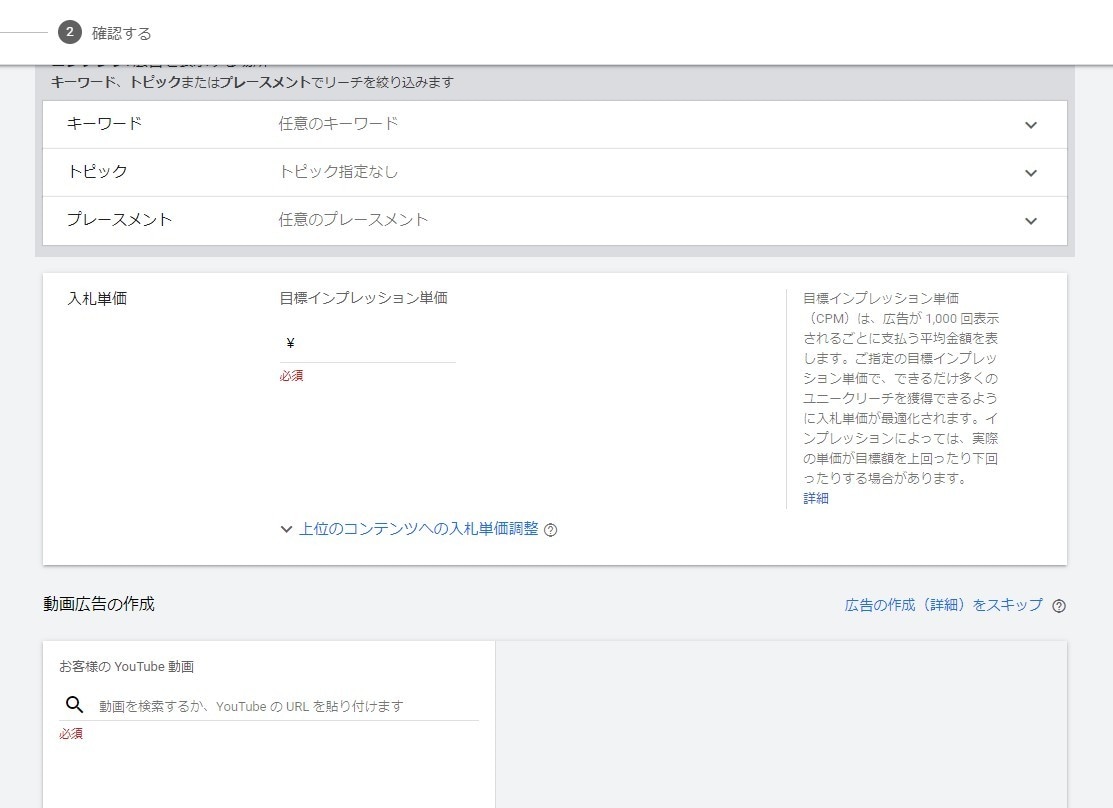Click the リーチを絞り込みます description line

pos(252,82)
